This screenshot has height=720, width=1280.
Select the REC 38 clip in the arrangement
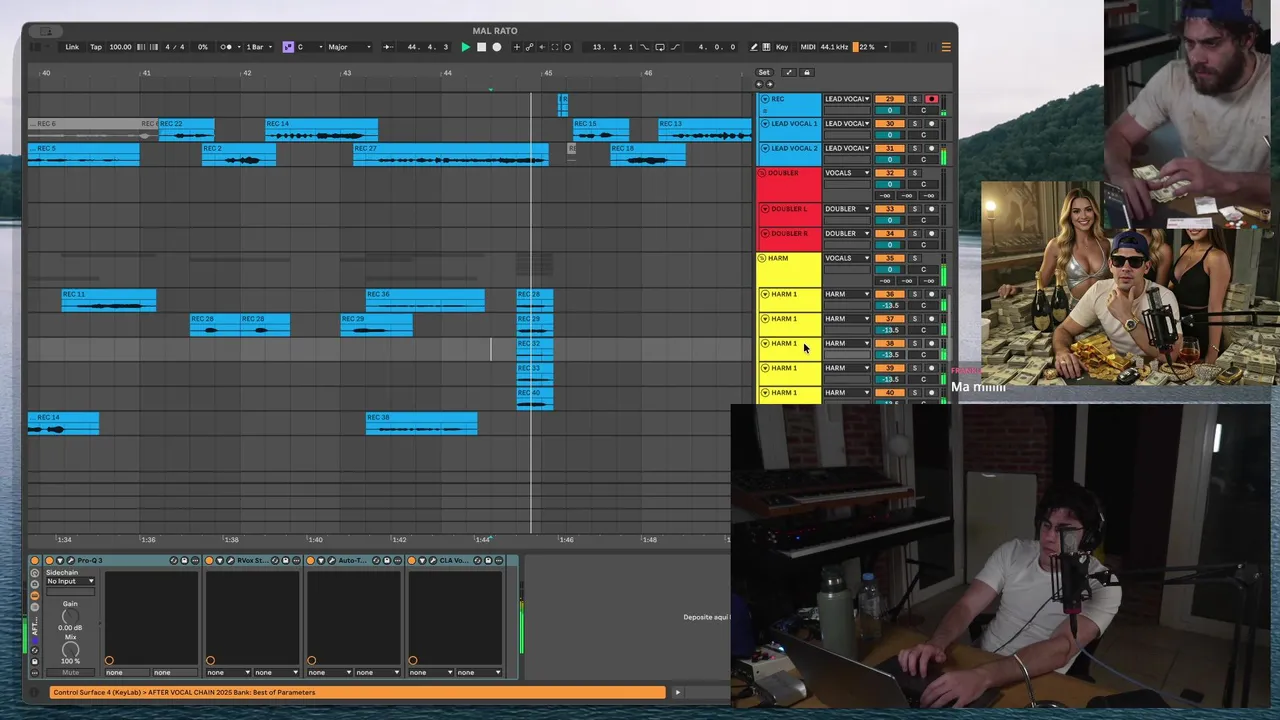click(422, 424)
